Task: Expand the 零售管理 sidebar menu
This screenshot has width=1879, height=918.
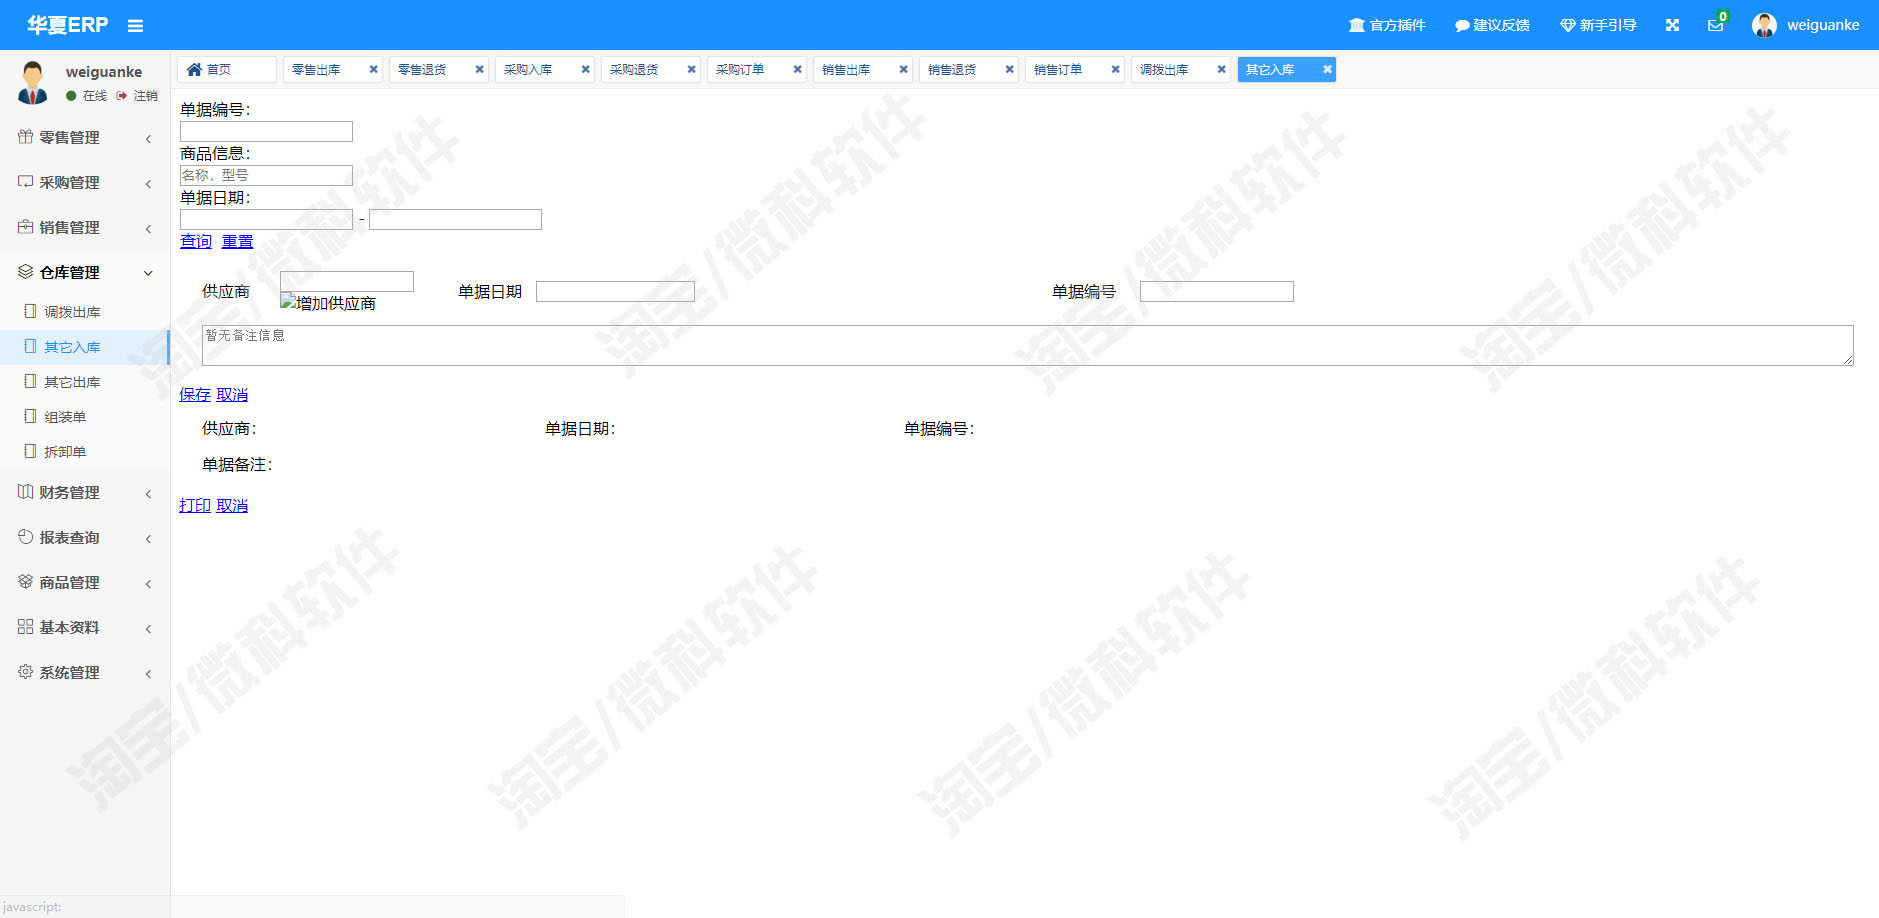Action: (x=85, y=137)
